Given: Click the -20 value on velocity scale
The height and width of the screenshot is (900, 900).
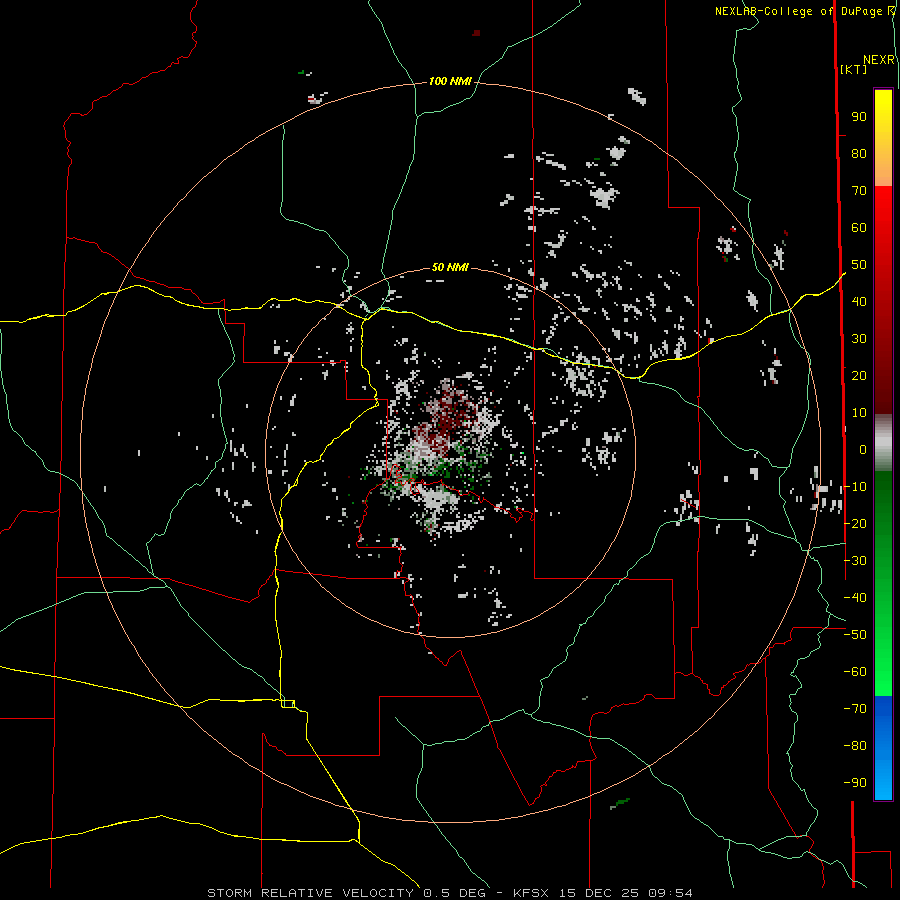Looking at the screenshot, I should point(855,523).
